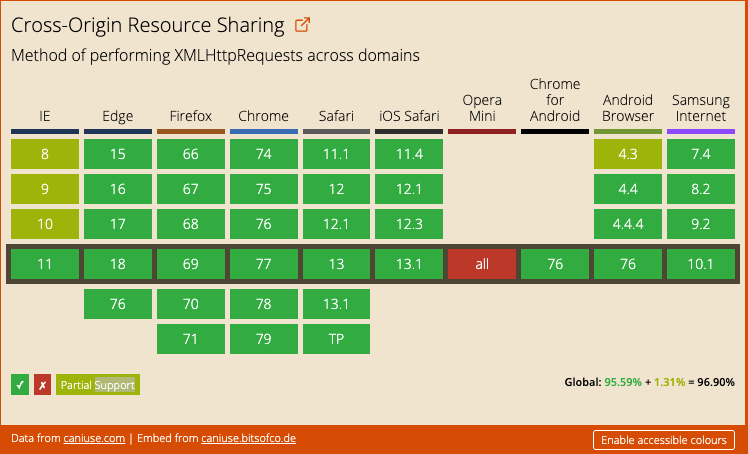
Task: Select the IE browser column header
Action: pos(45,116)
